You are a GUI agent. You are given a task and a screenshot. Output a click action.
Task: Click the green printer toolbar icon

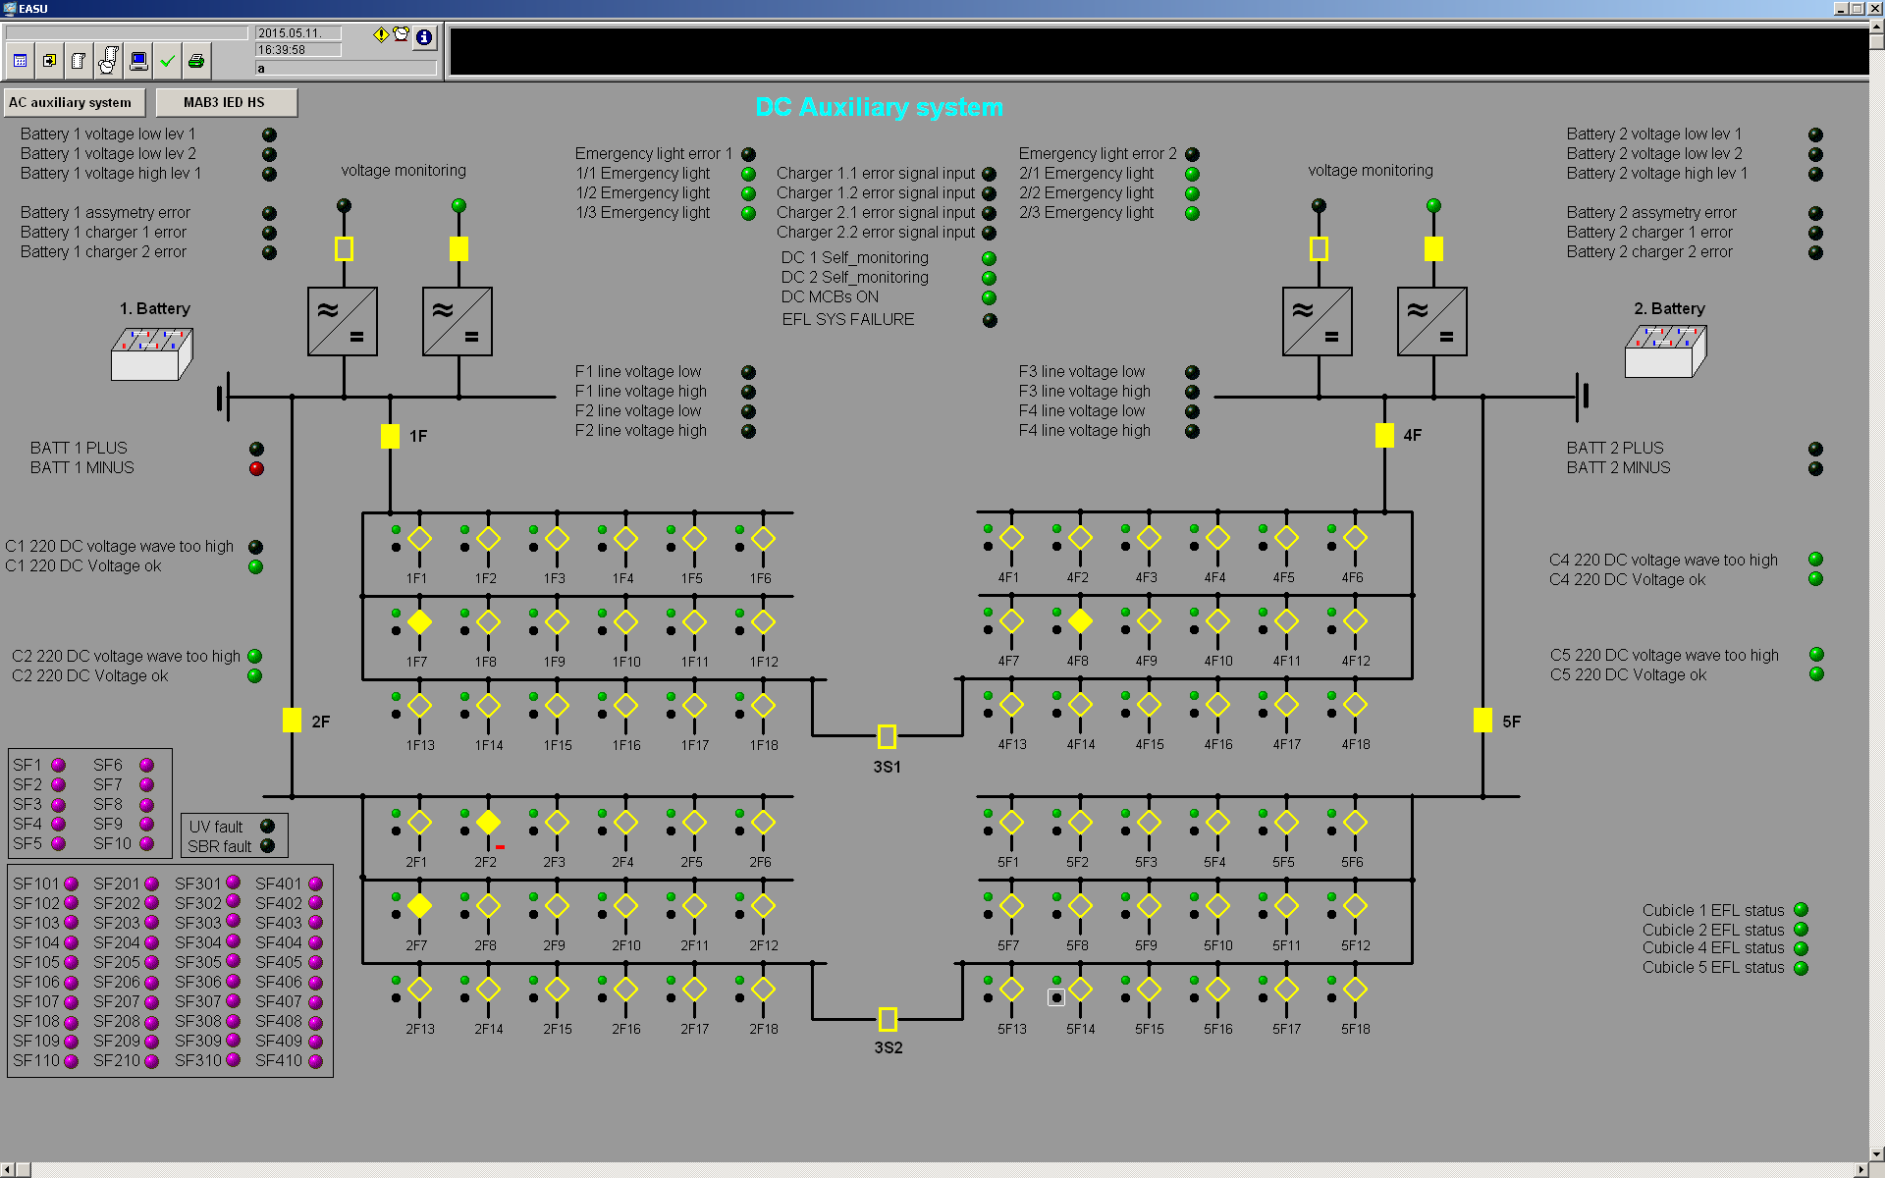(x=196, y=61)
